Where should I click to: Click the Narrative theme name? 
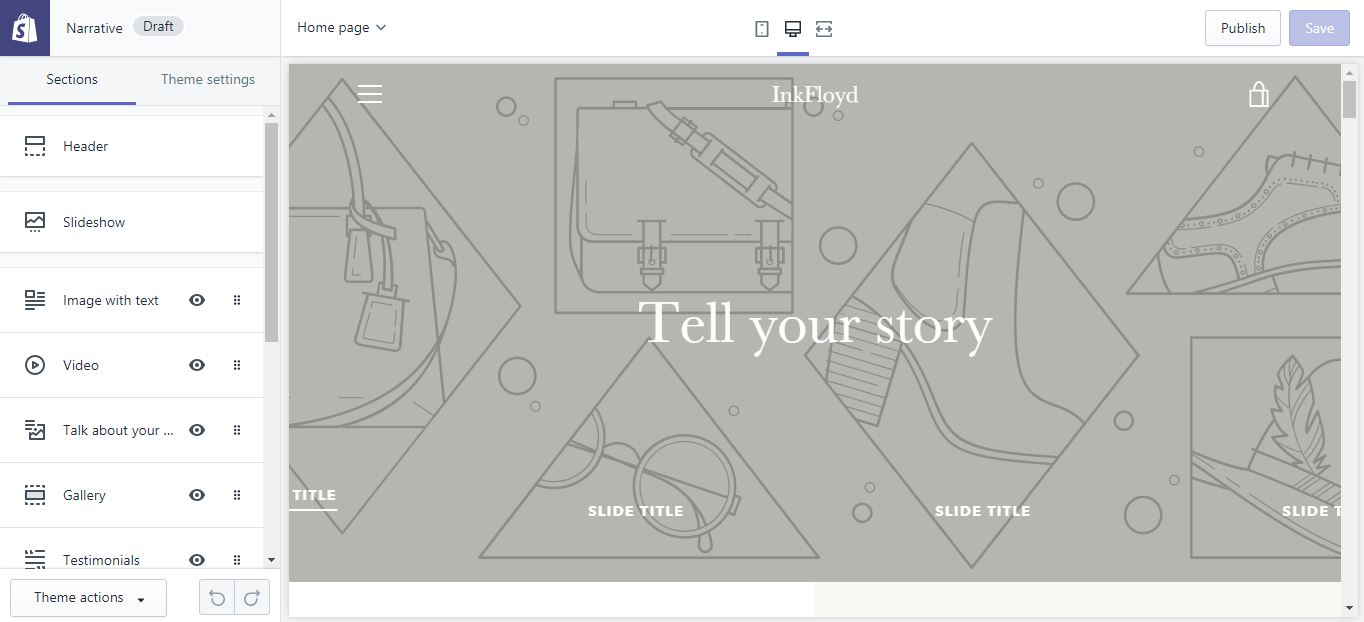[94, 28]
